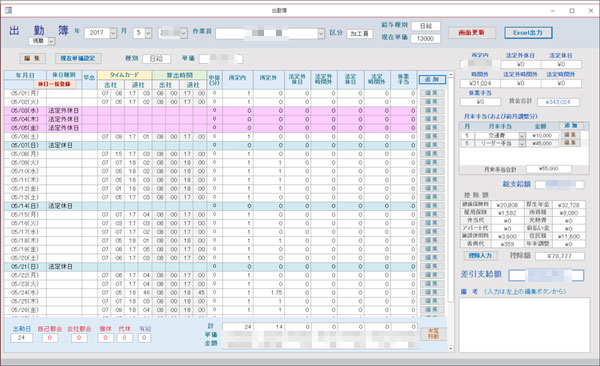Click 追加 button above attendance rows
The height and width of the screenshot is (366, 600).
click(432, 79)
